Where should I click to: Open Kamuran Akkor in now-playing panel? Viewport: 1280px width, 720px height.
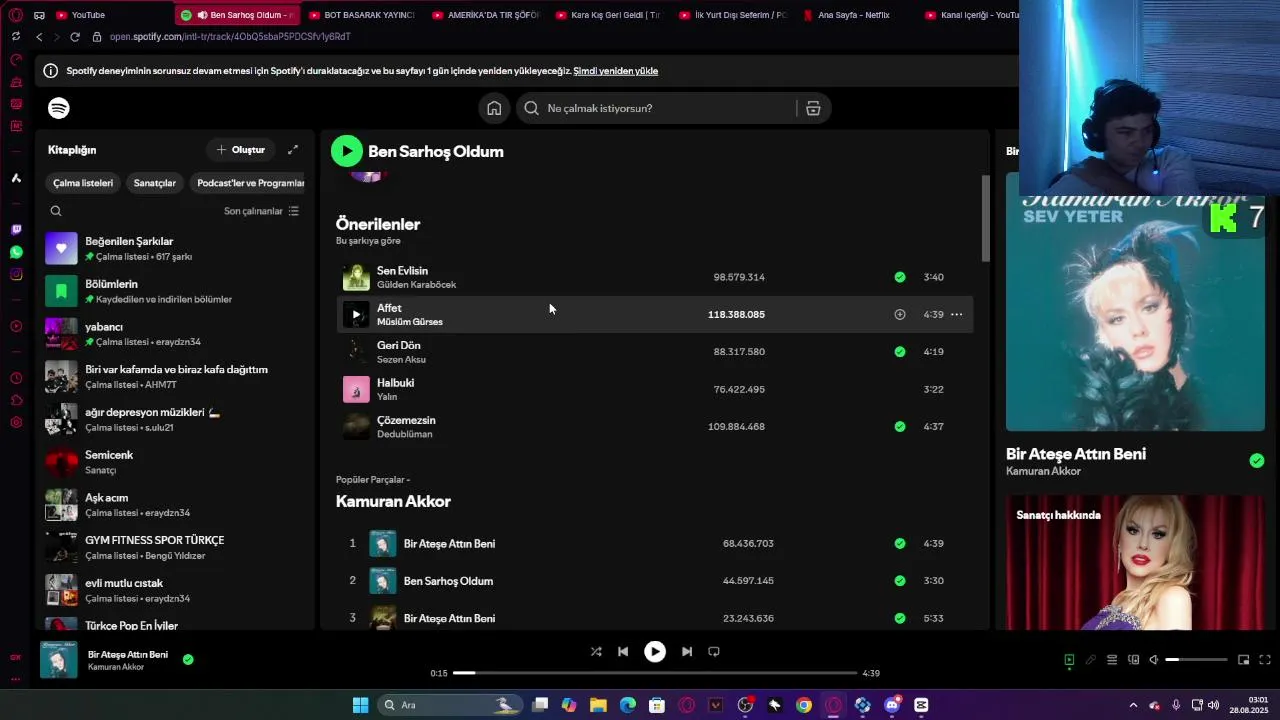pyautogui.click(x=1043, y=471)
